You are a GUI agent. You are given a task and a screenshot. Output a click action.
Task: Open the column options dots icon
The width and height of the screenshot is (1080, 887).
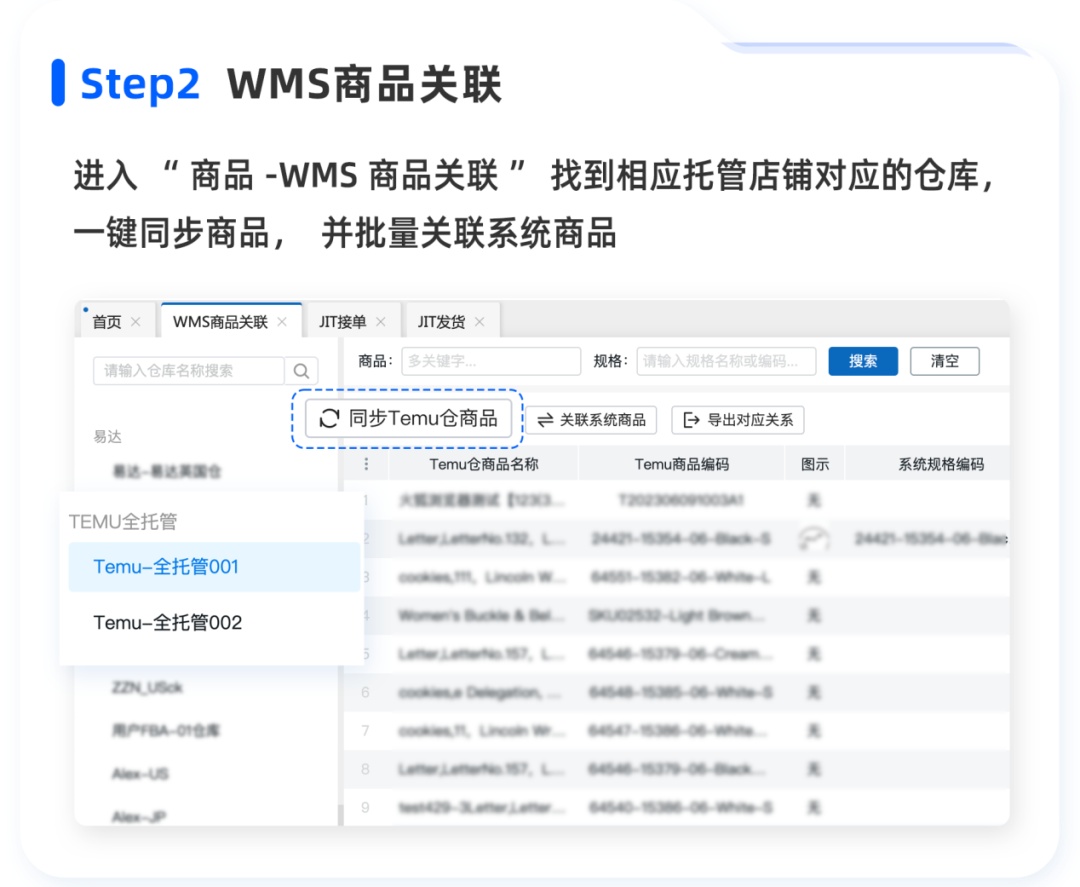click(366, 463)
